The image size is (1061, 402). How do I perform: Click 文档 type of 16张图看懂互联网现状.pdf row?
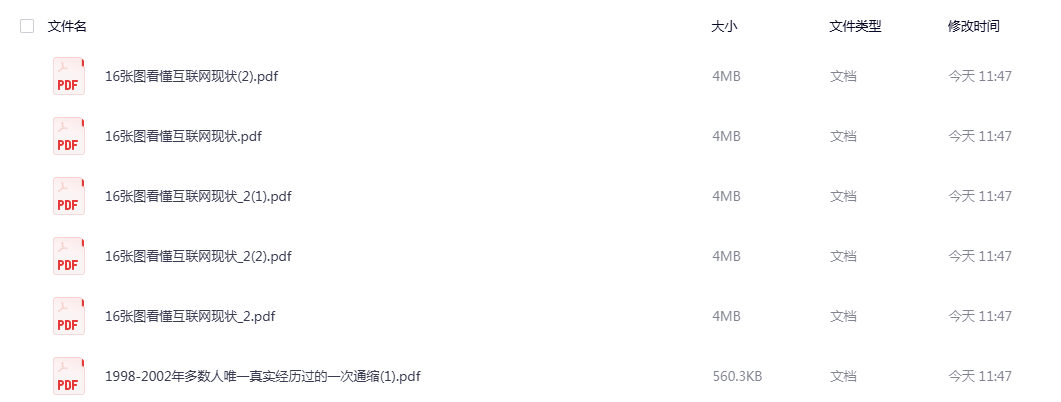pyautogui.click(x=843, y=137)
